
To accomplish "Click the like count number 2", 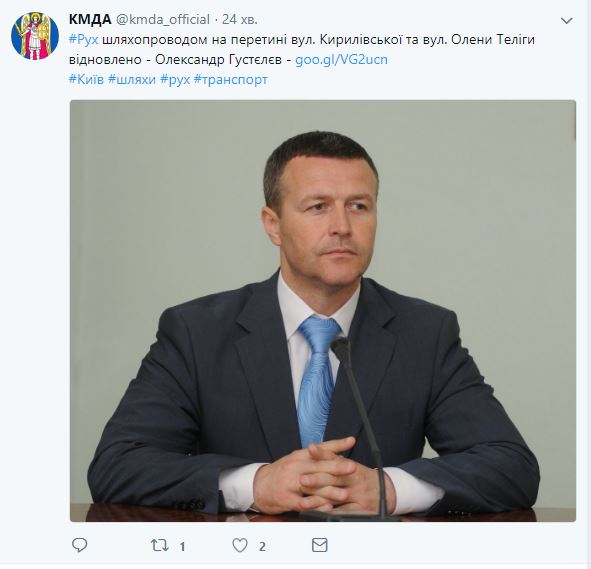I will coord(262,546).
